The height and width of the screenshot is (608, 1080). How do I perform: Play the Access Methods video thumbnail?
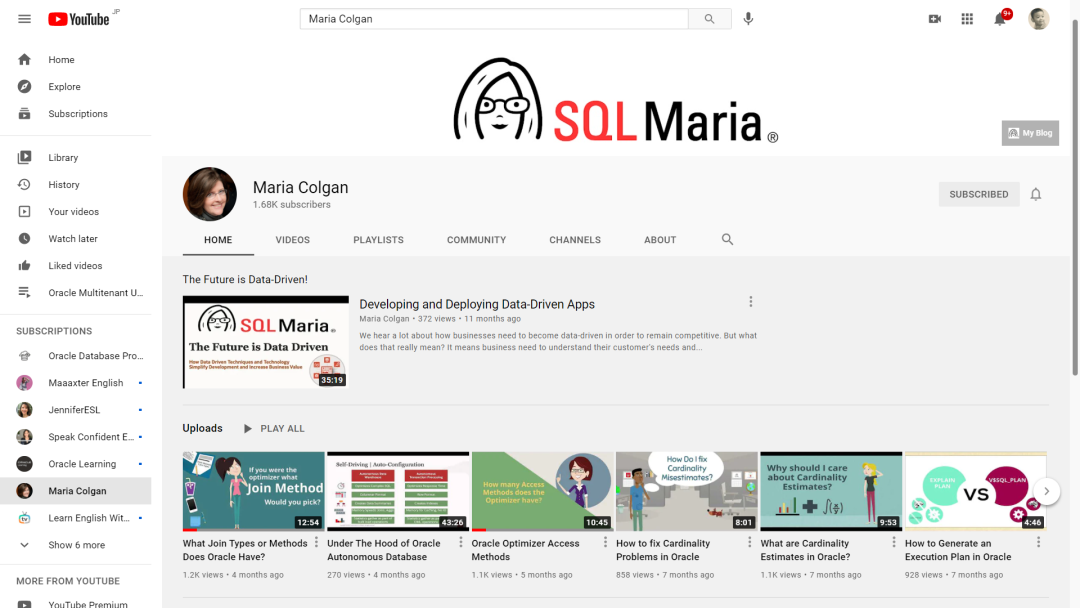(x=542, y=491)
